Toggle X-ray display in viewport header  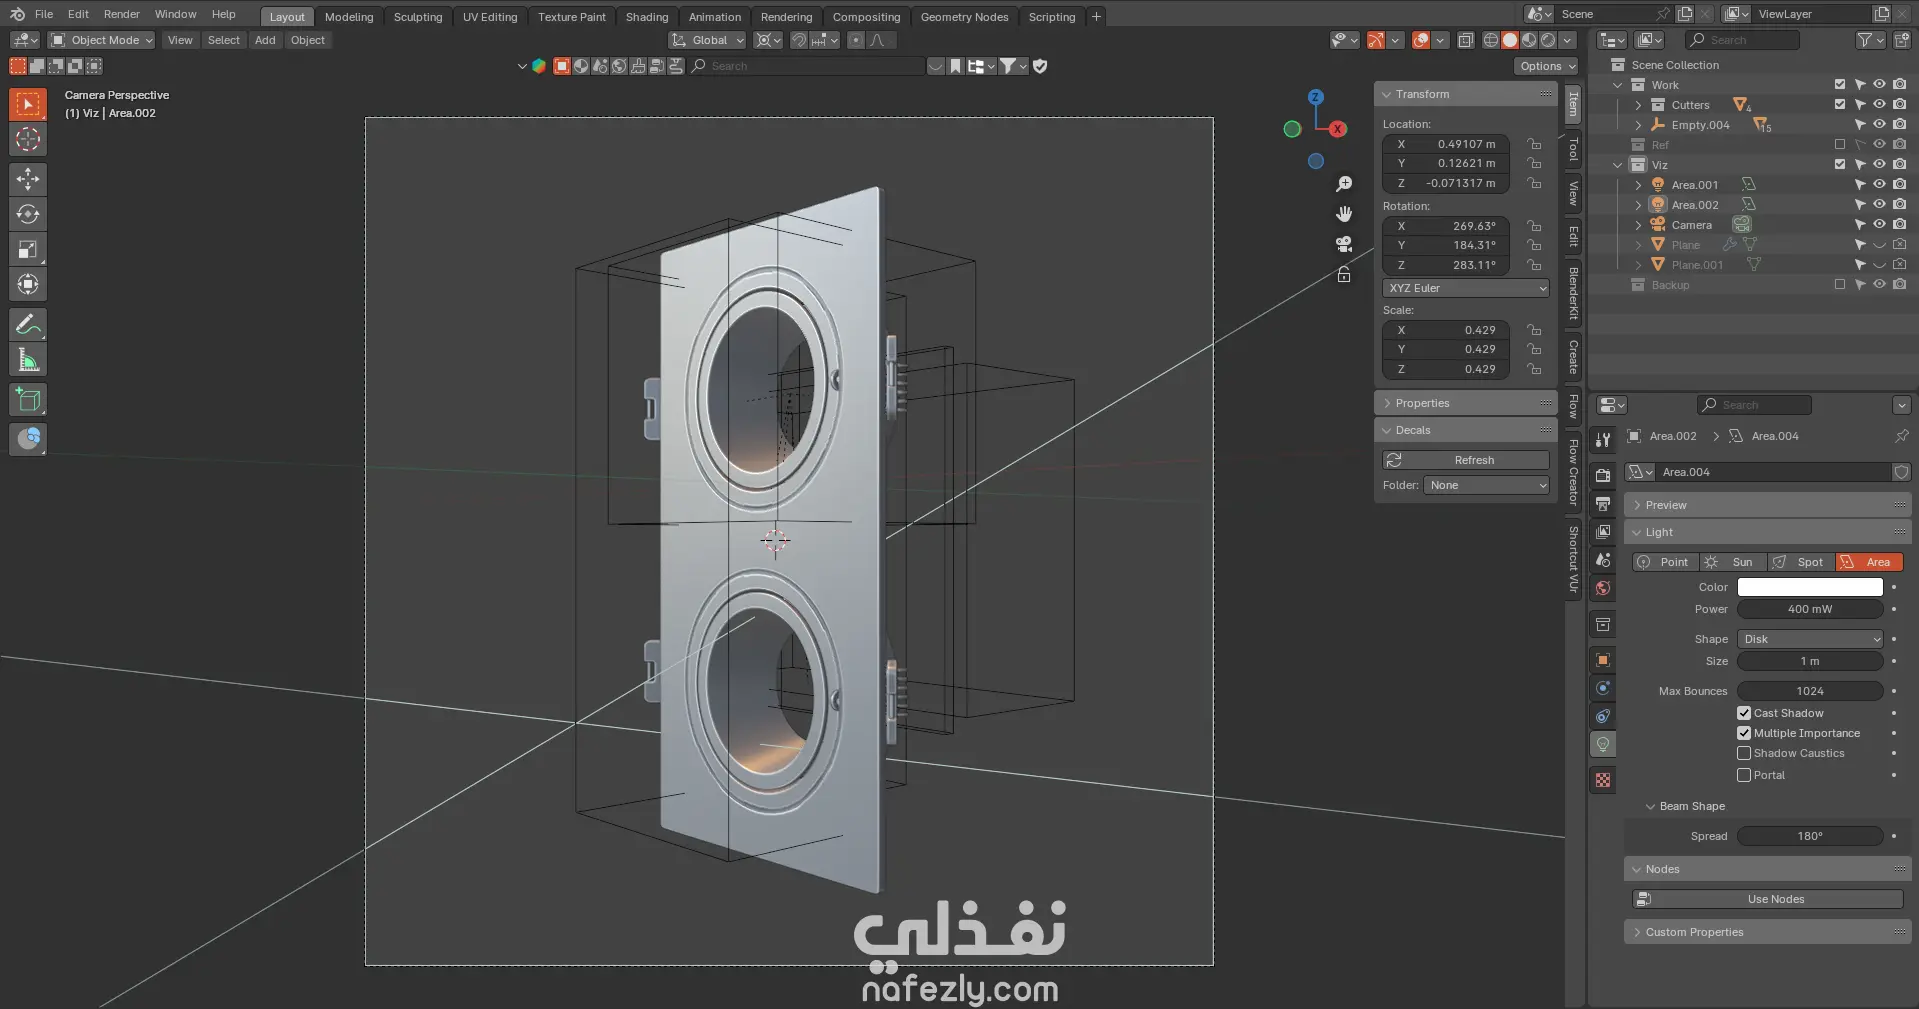coord(1466,40)
